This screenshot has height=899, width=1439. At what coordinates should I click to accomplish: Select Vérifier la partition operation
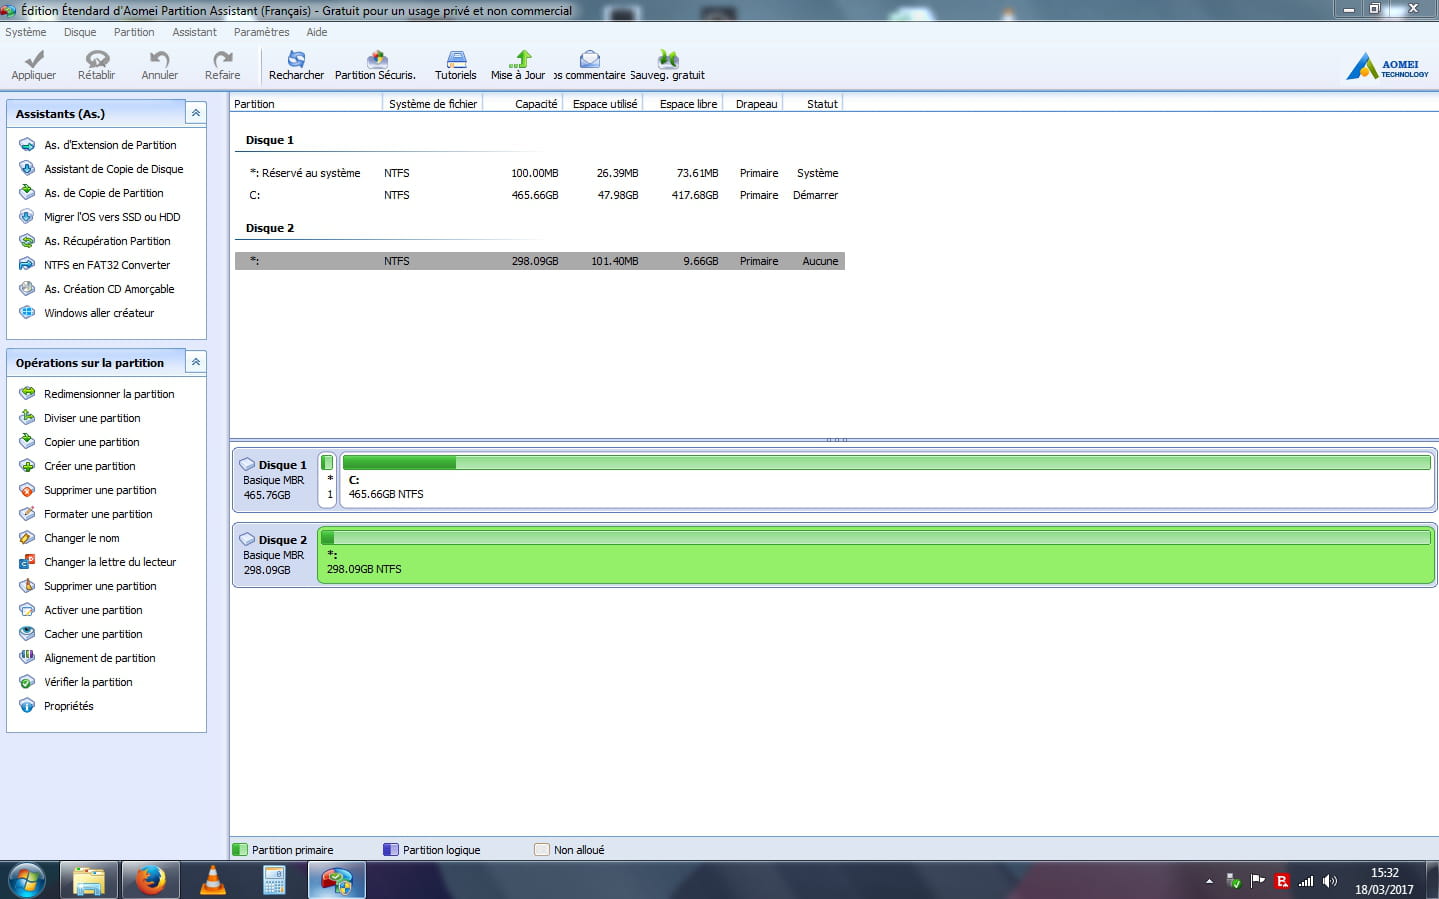click(x=88, y=682)
